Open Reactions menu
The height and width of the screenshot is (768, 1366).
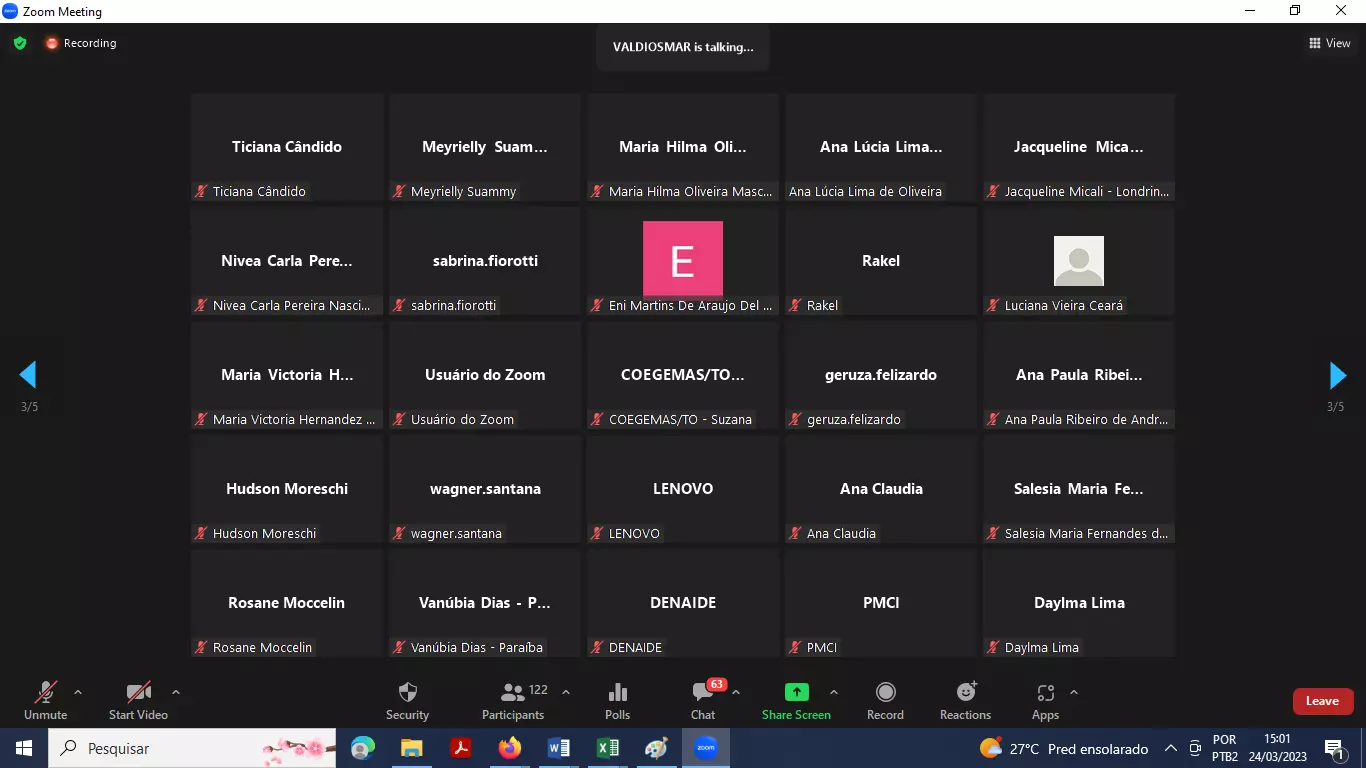point(965,700)
